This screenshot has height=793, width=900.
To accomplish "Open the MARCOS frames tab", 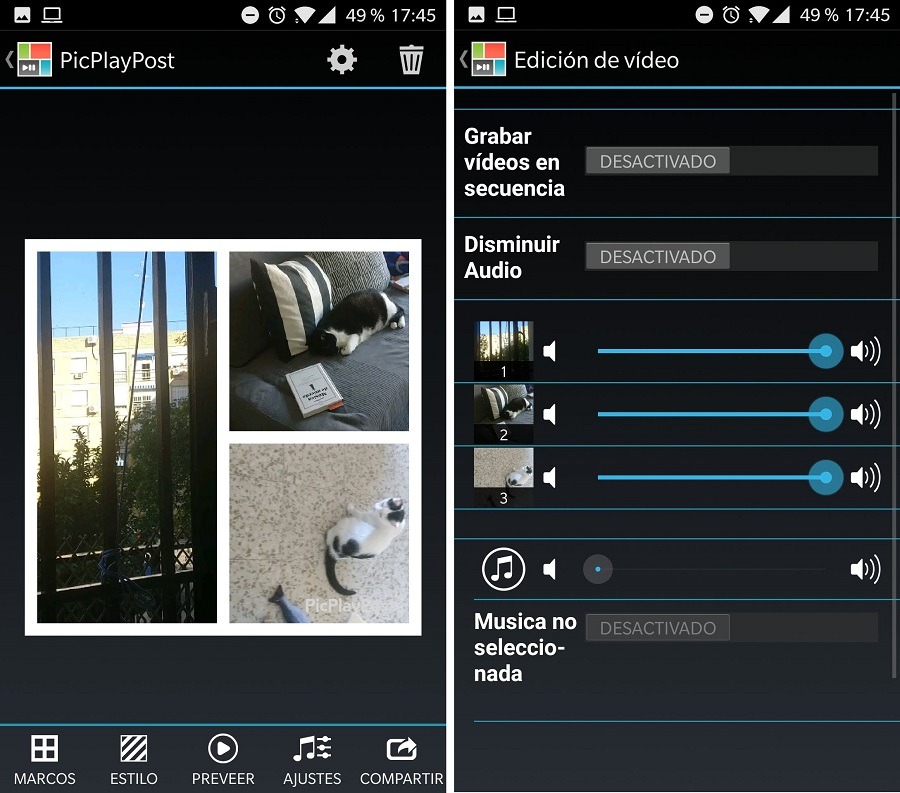I will pos(44,760).
